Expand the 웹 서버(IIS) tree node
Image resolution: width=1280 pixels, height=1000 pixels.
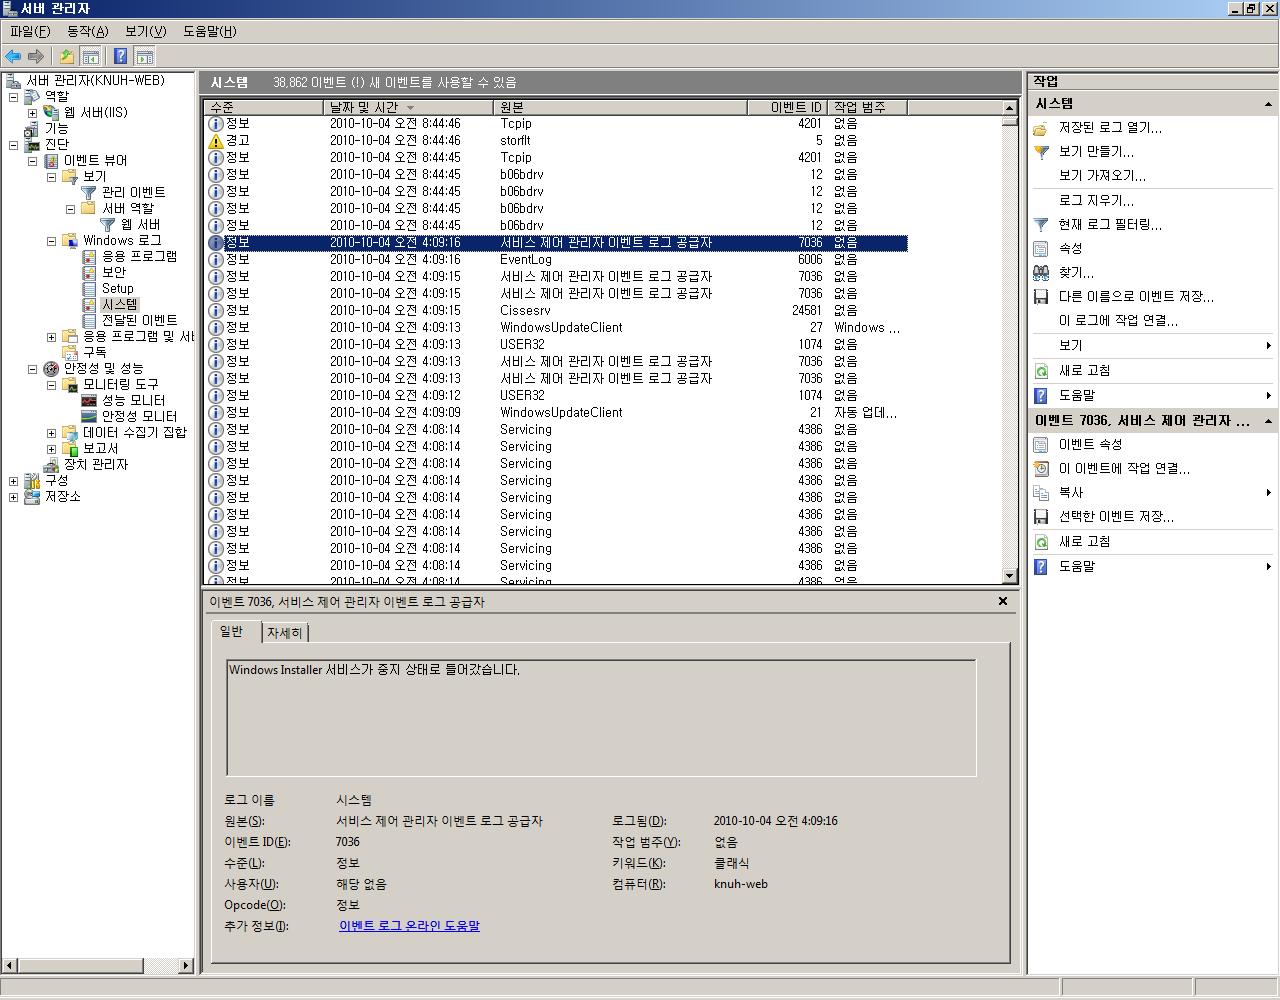pos(32,113)
